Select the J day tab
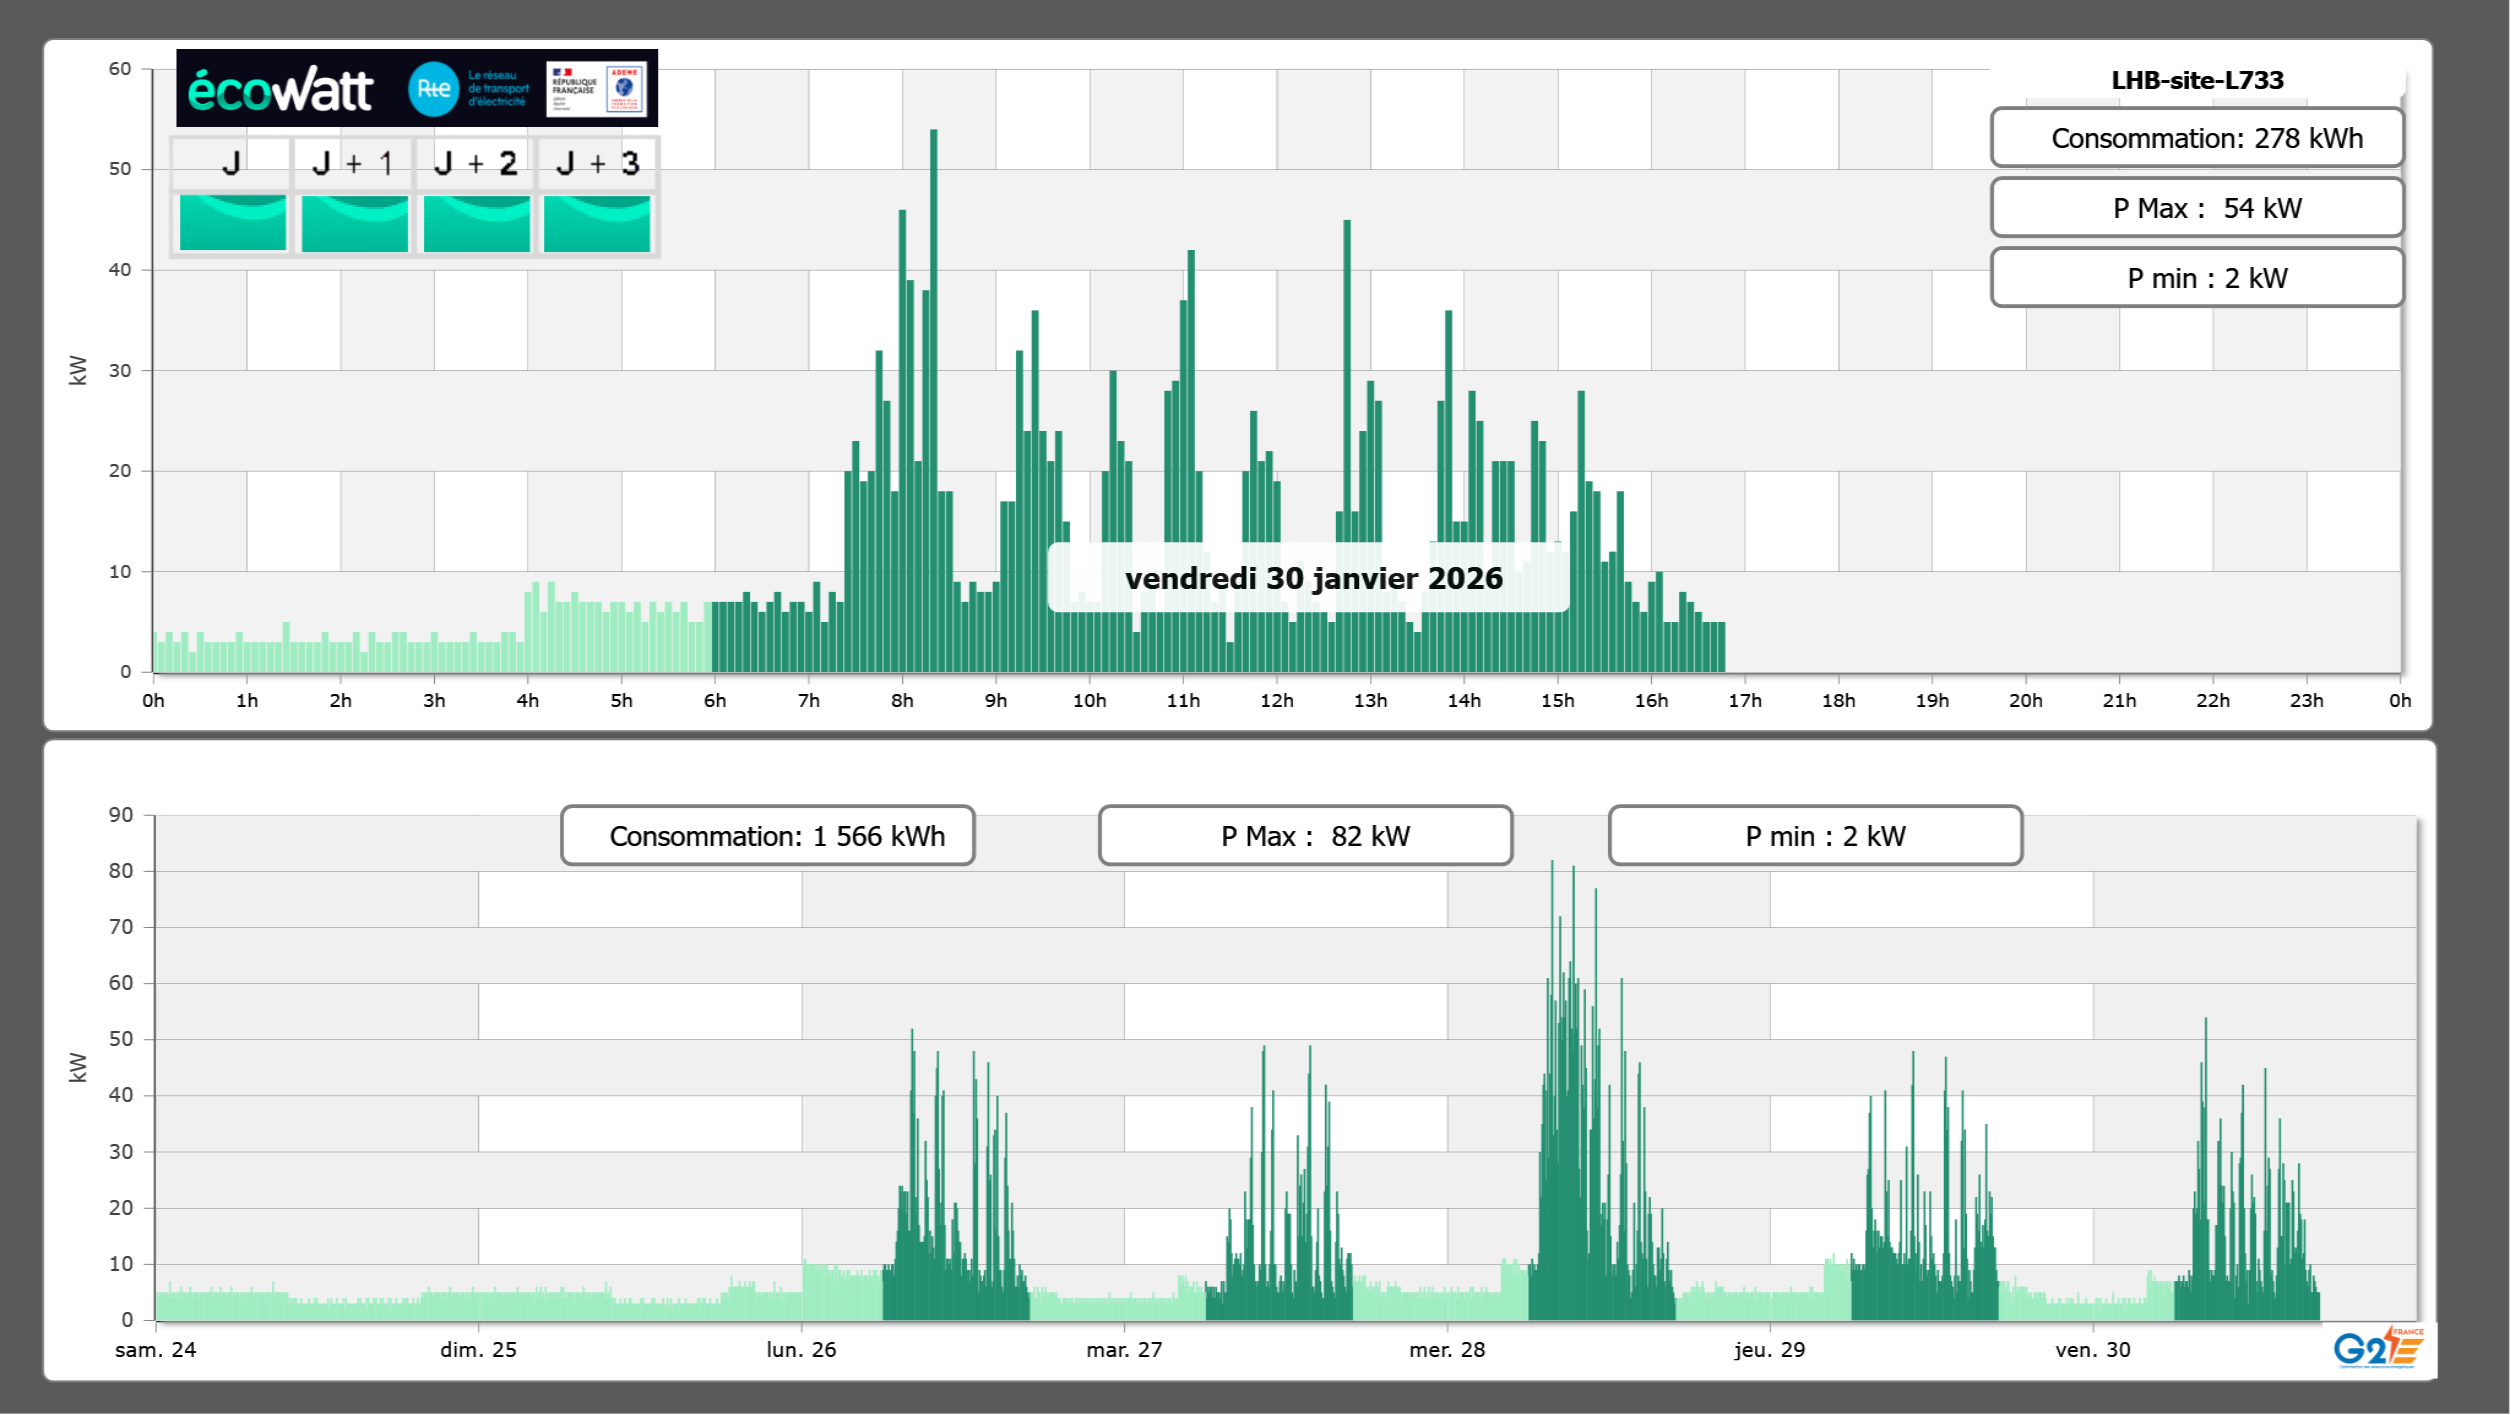Screen dimensions: 2511x1415 tap(232, 163)
